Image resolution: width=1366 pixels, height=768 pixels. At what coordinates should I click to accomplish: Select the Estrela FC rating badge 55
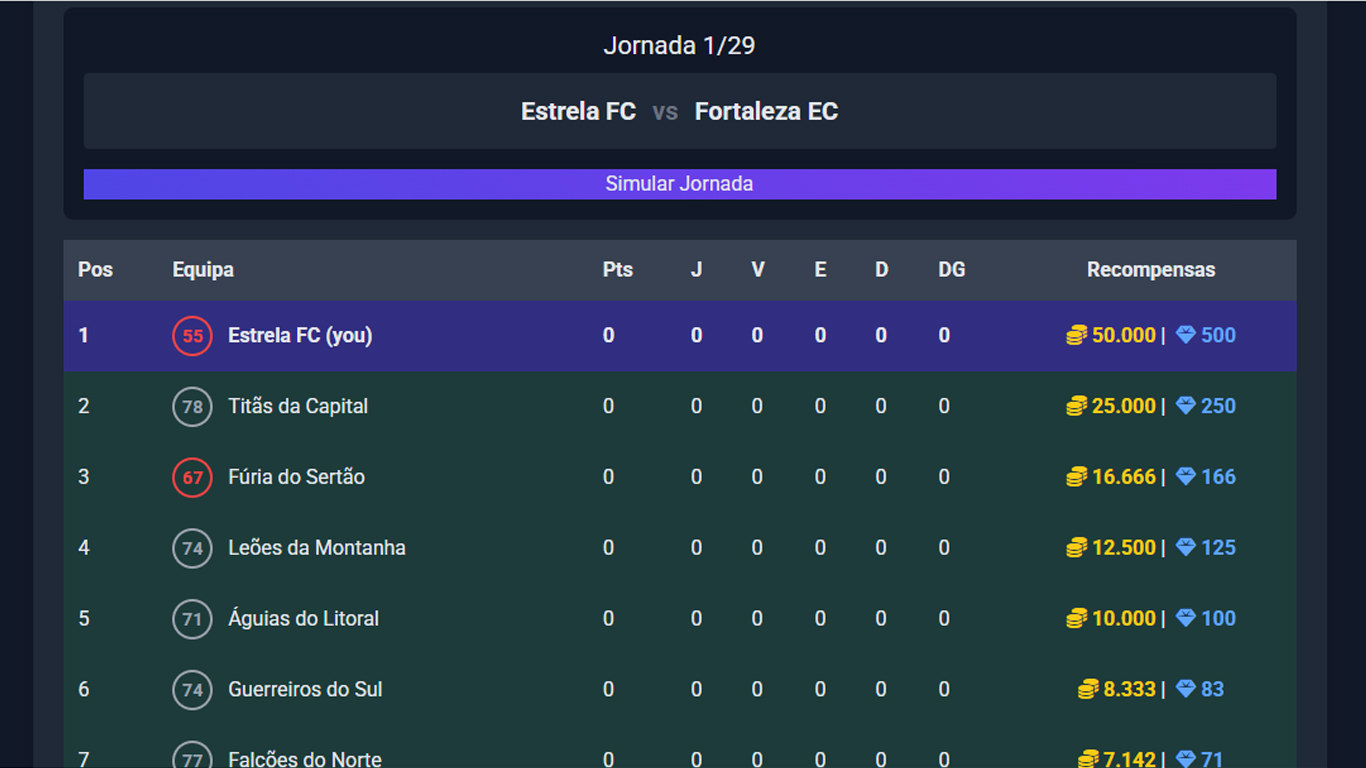click(192, 336)
